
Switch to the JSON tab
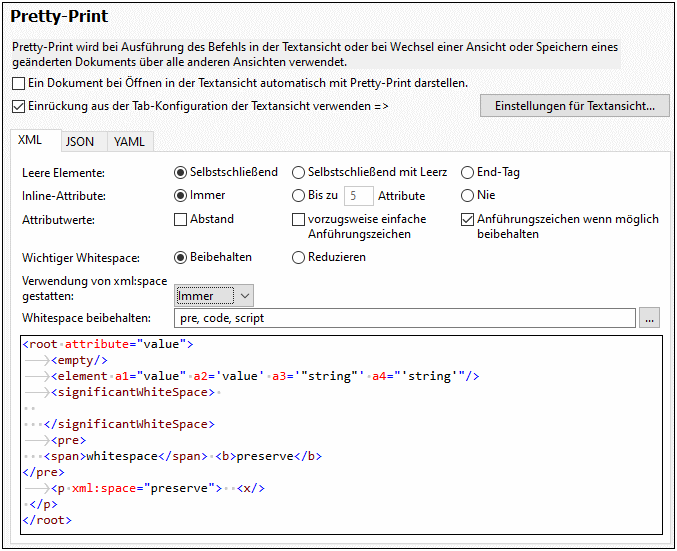point(80,142)
